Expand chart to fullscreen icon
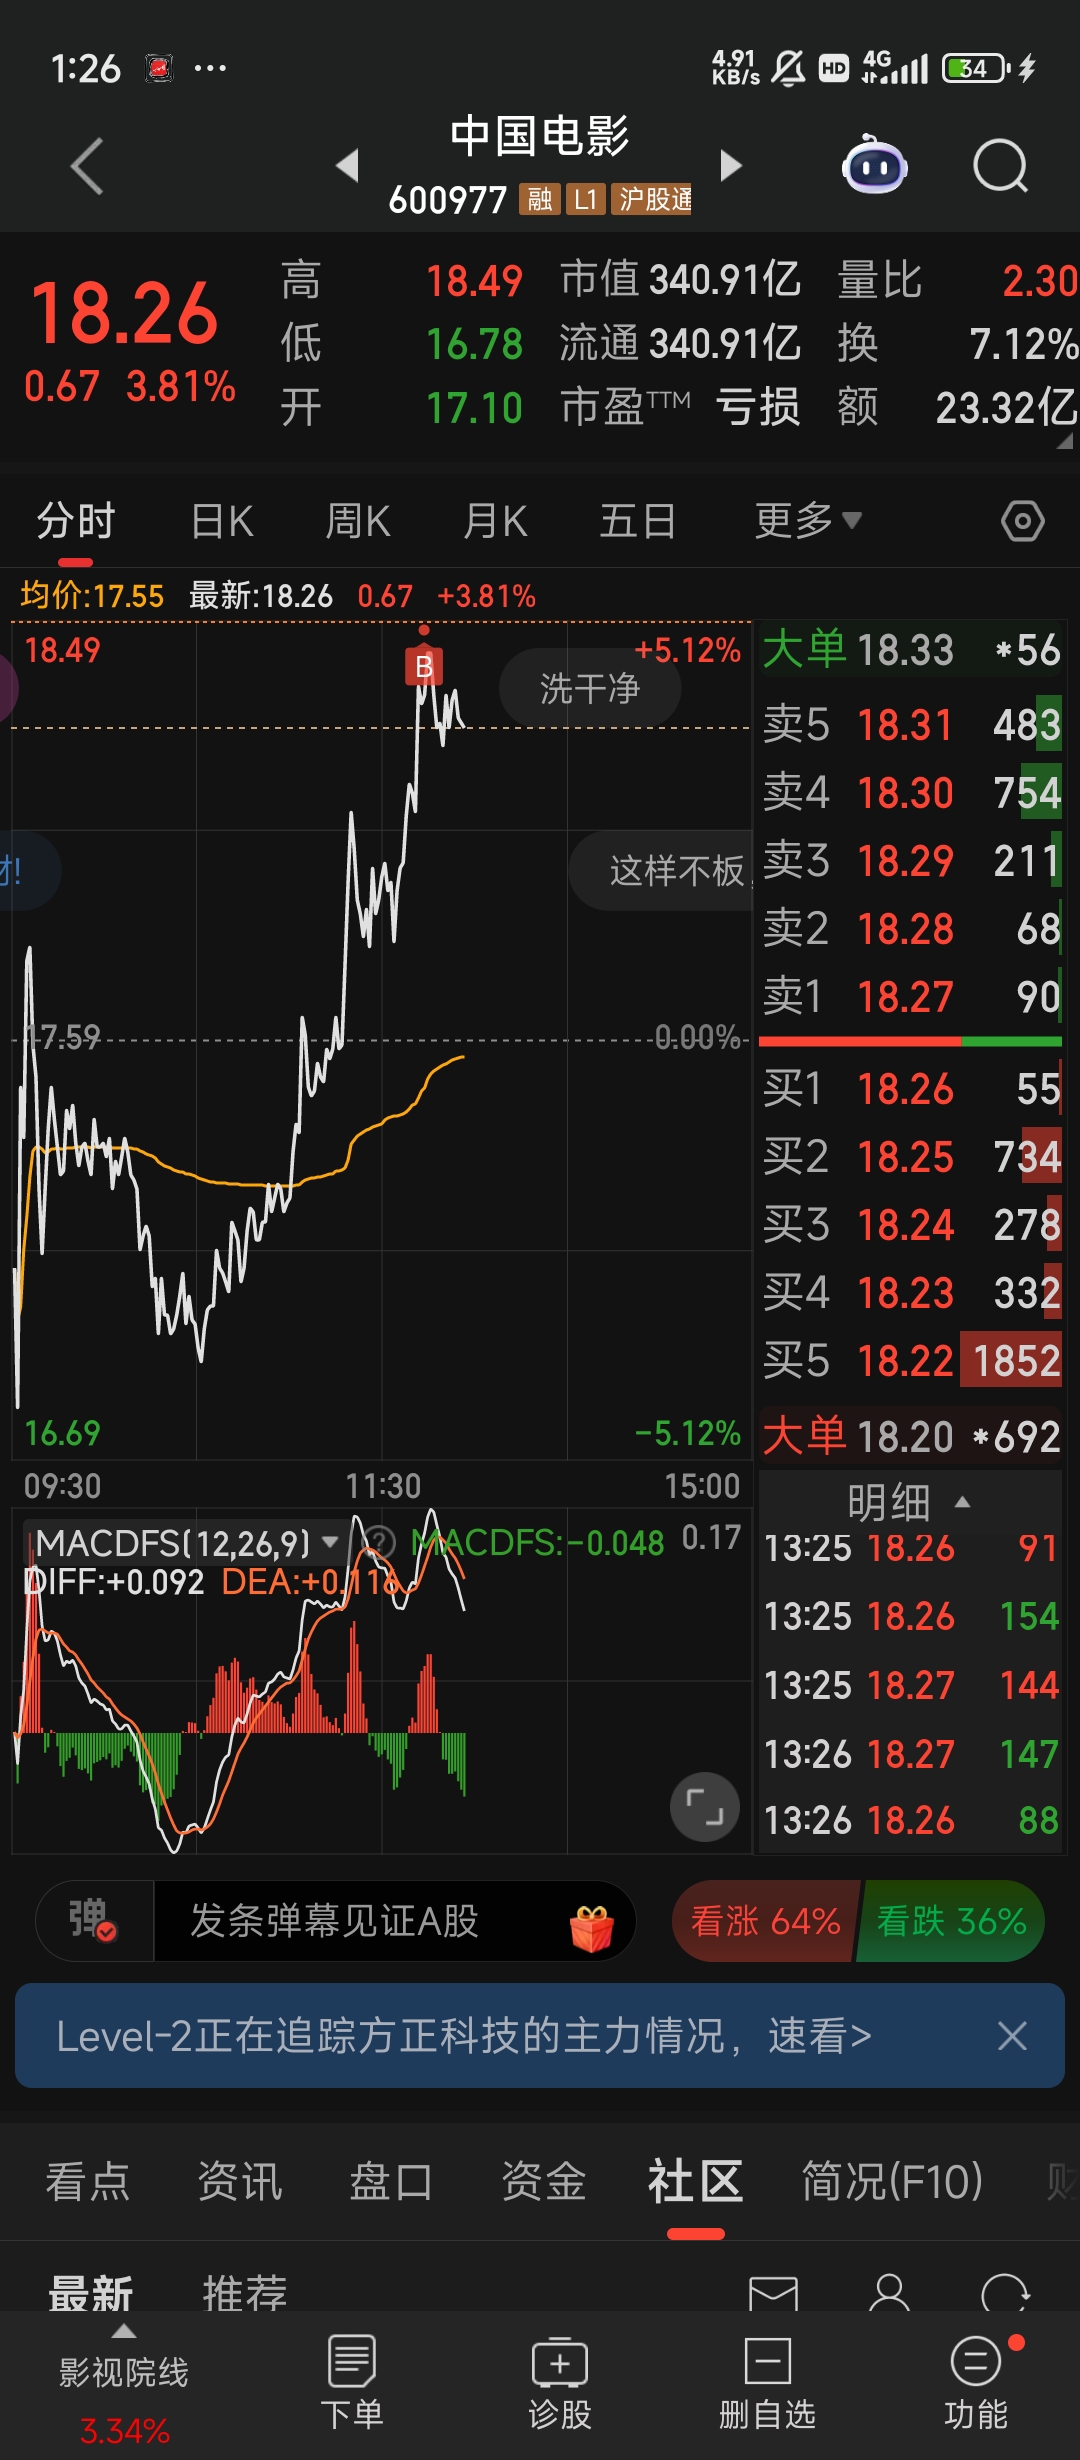Screen dimensions: 1080x2460 click(x=705, y=1807)
